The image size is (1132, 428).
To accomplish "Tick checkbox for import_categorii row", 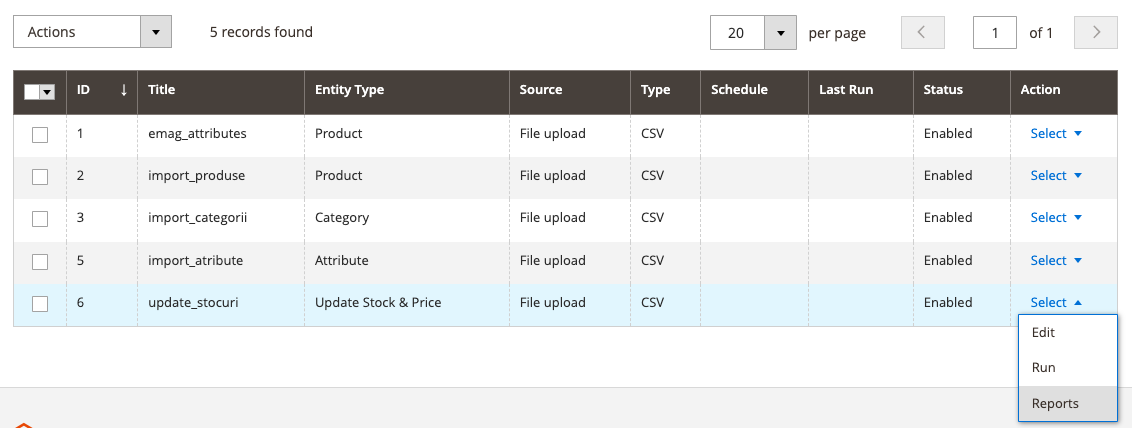I will click(40, 218).
